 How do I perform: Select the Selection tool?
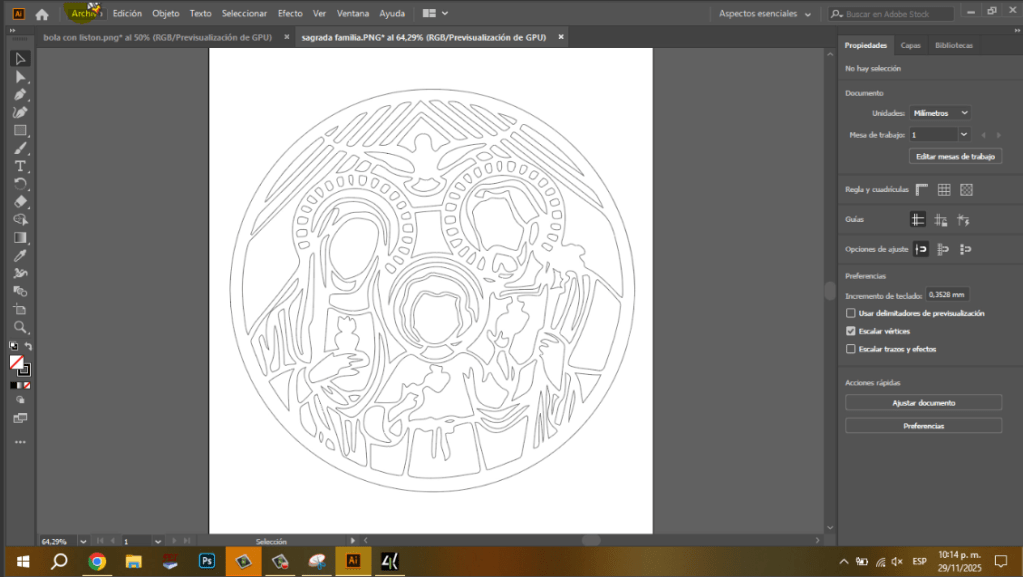point(20,58)
